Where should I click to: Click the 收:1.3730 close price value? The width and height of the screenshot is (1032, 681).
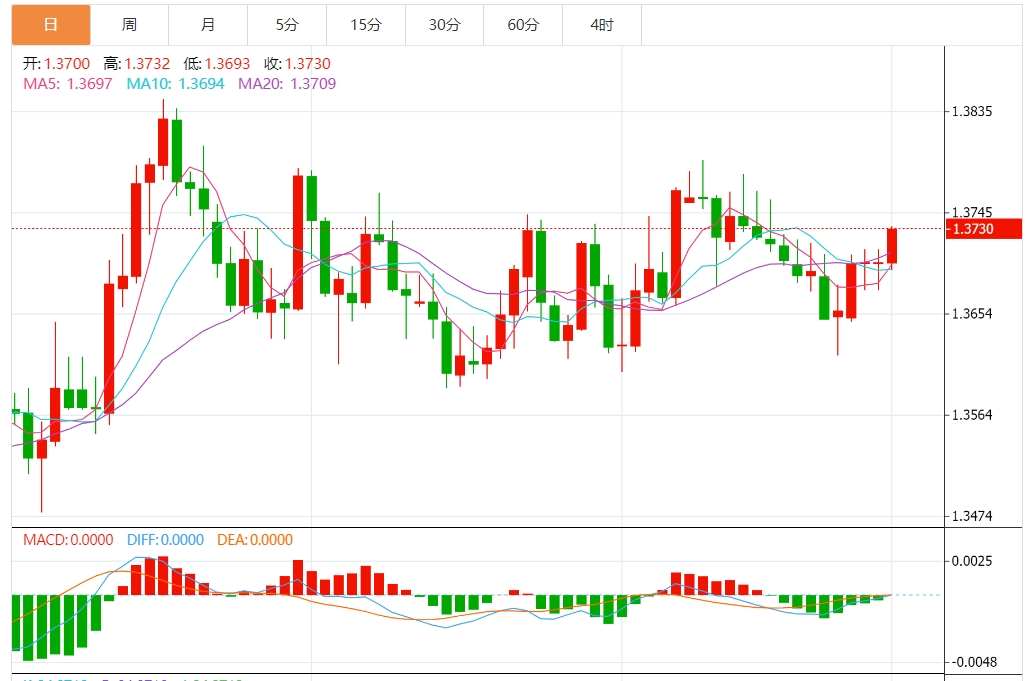(x=297, y=64)
